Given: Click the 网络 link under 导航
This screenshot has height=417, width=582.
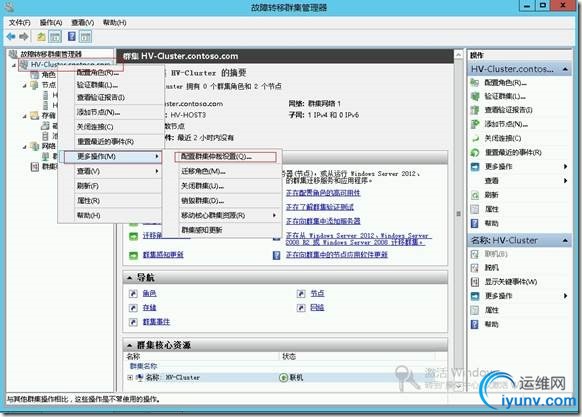Looking at the screenshot, I should coord(317,307).
